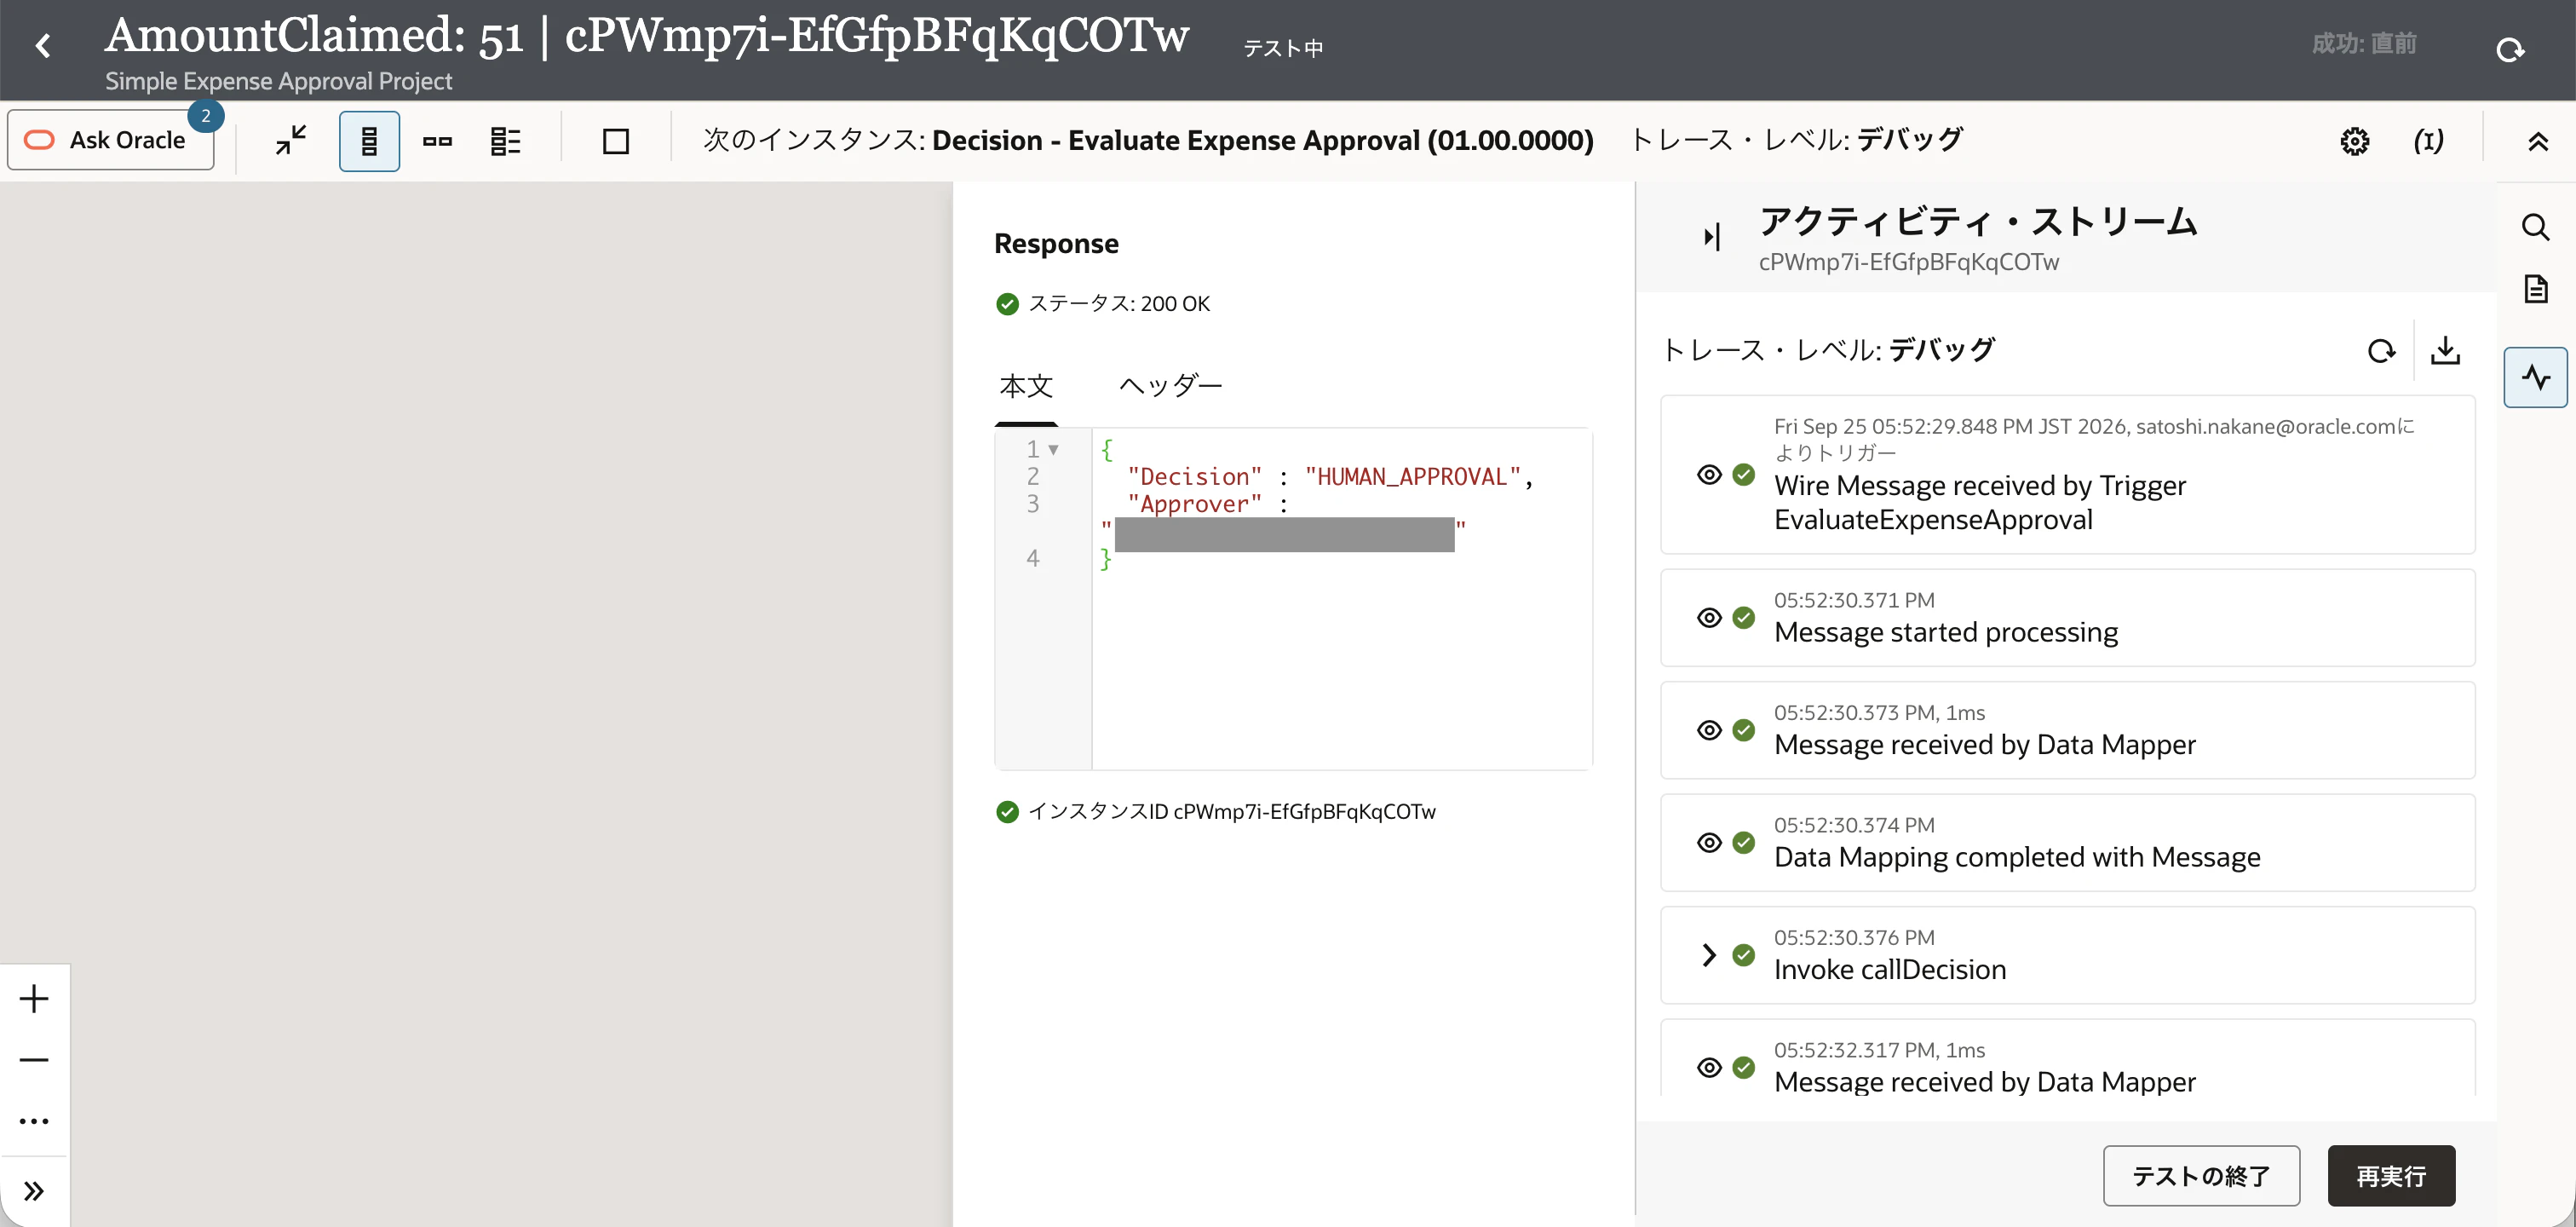Zoom out on the canvas

click(34, 1060)
